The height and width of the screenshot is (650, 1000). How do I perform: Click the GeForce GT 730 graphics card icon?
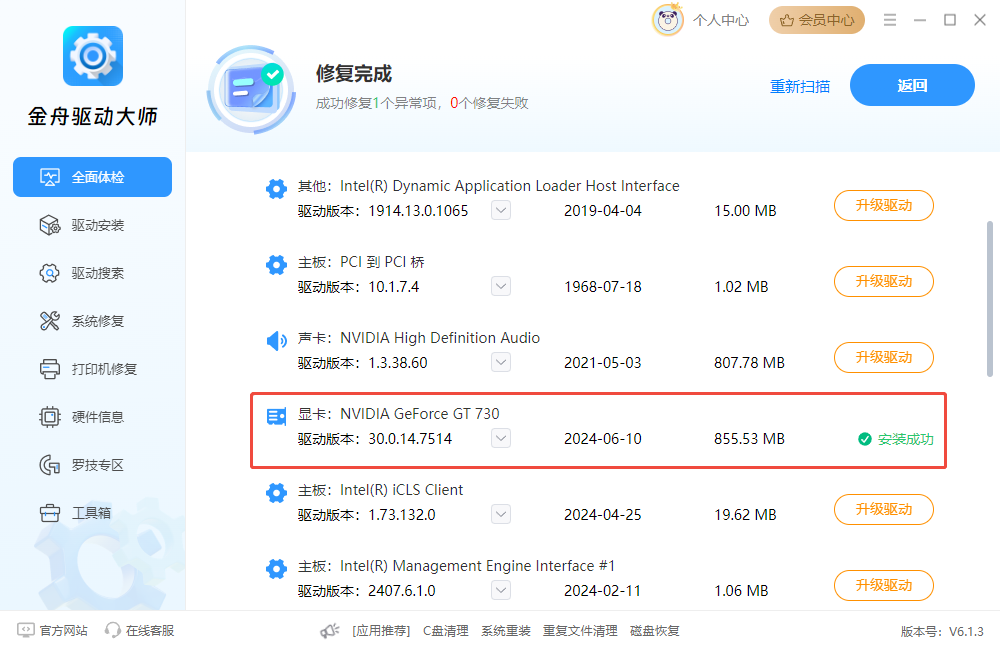[276, 417]
